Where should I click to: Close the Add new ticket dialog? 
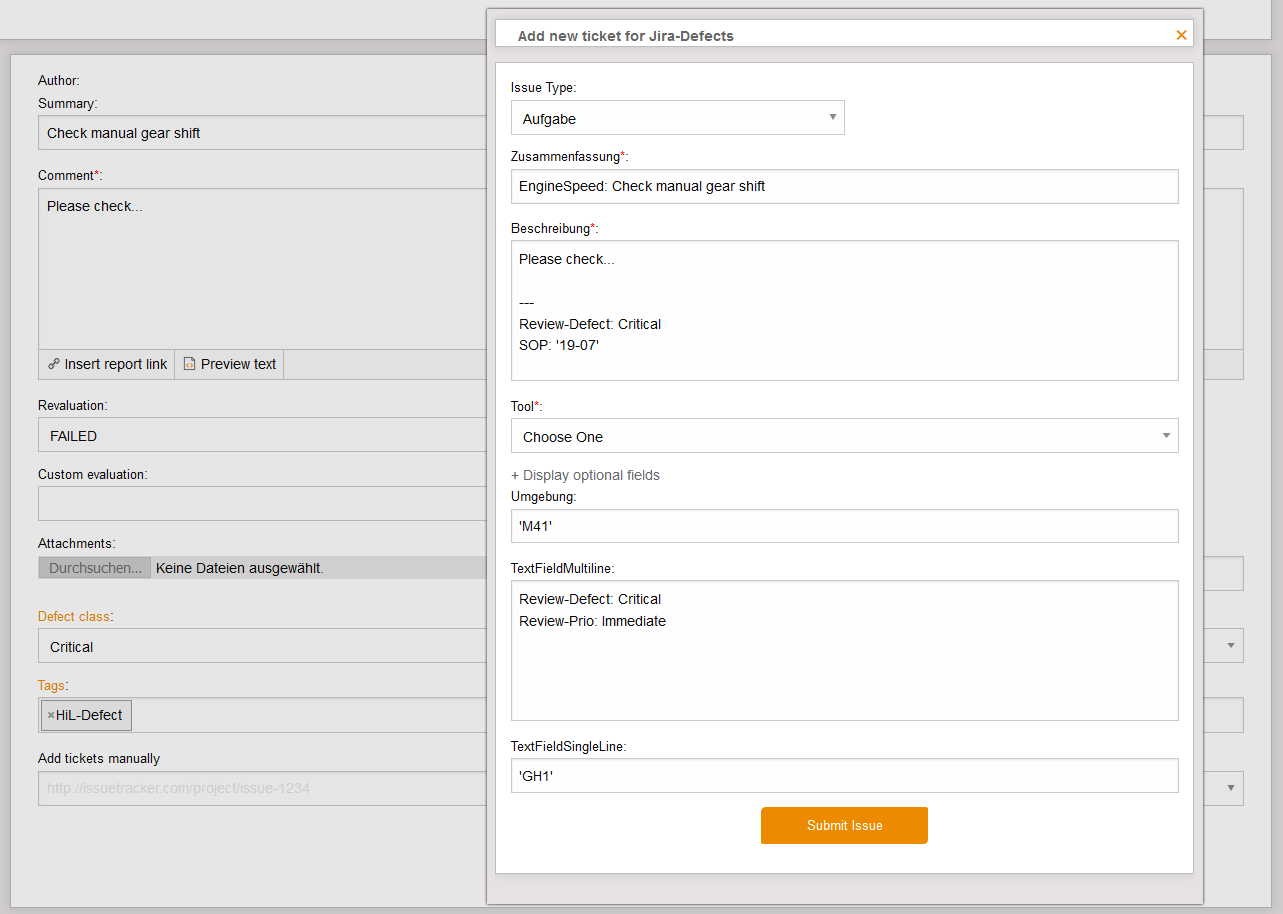pyautogui.click(x=1181, y=35)
